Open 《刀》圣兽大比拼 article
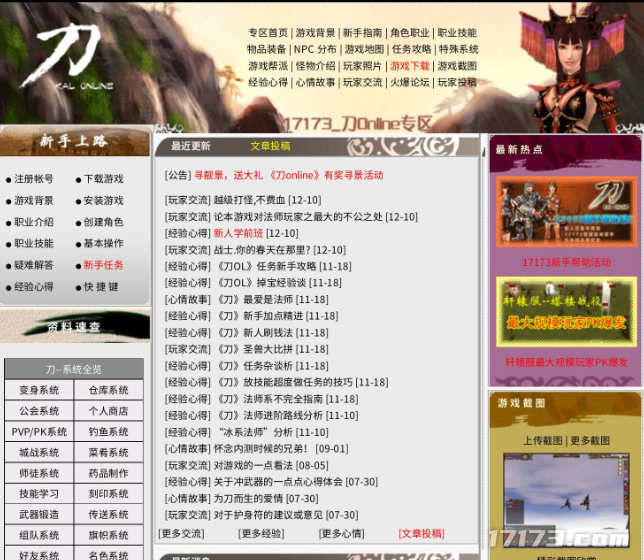644x560 pixels. click(255, 349)
